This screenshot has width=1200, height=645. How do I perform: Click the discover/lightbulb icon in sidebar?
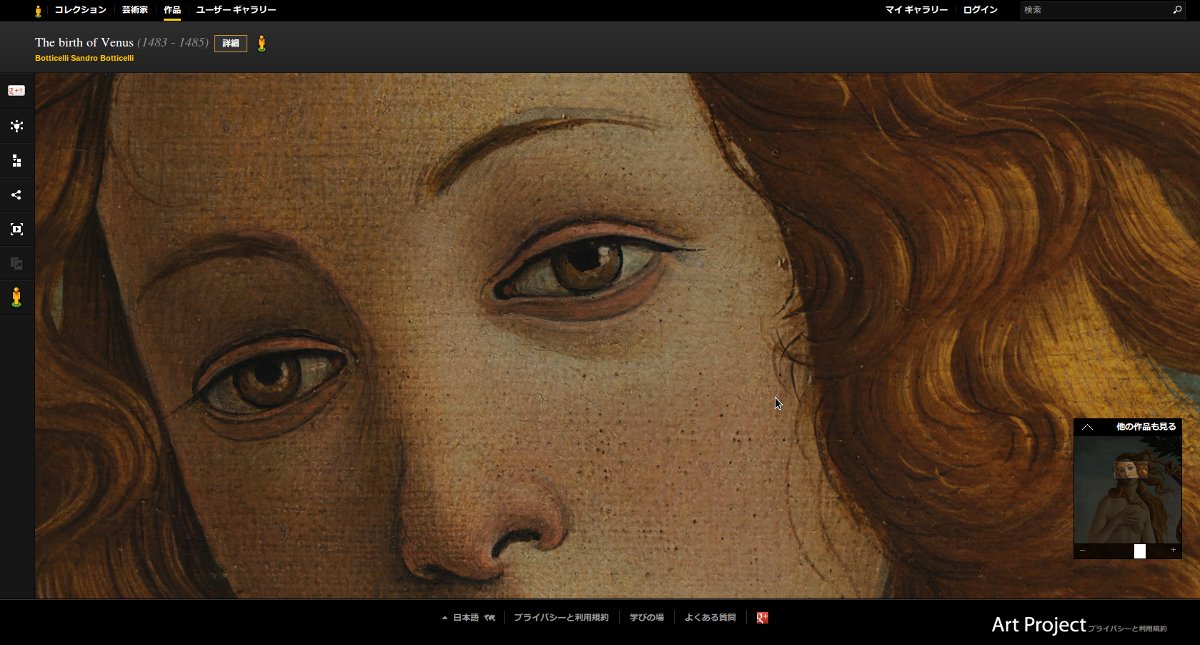coord(16,126)
